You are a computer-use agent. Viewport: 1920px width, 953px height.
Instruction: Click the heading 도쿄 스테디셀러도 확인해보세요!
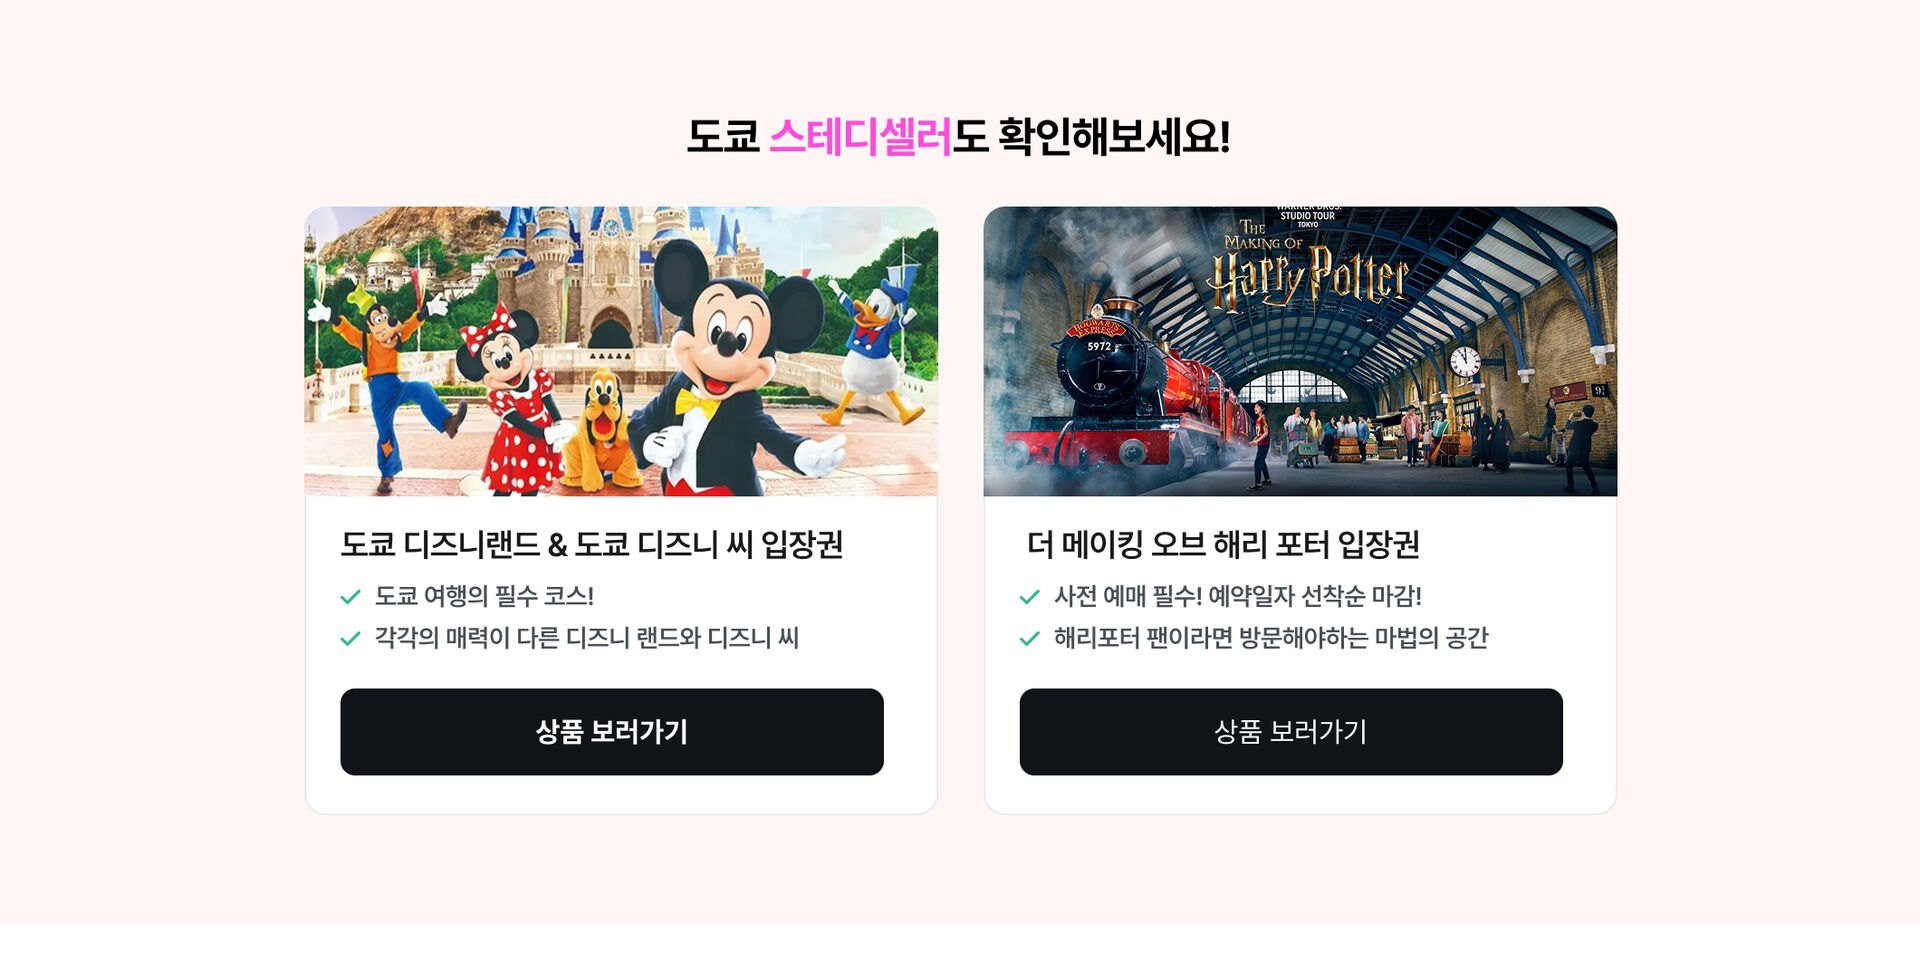tap(958, 136)
